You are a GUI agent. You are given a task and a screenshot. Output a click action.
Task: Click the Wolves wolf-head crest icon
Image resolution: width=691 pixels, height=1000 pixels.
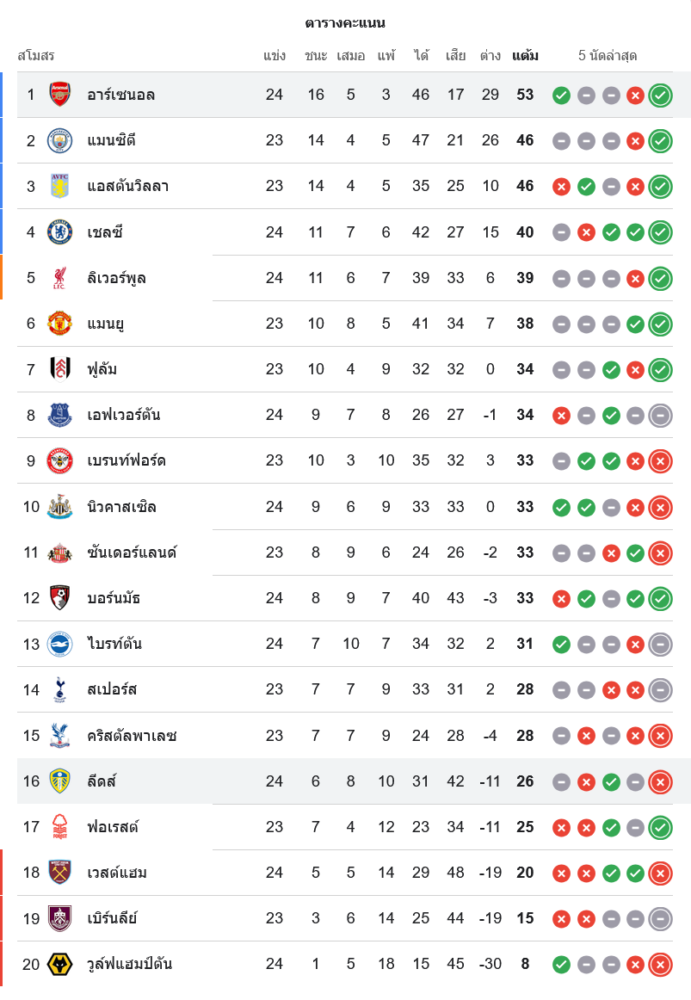(x=60, y=964)
